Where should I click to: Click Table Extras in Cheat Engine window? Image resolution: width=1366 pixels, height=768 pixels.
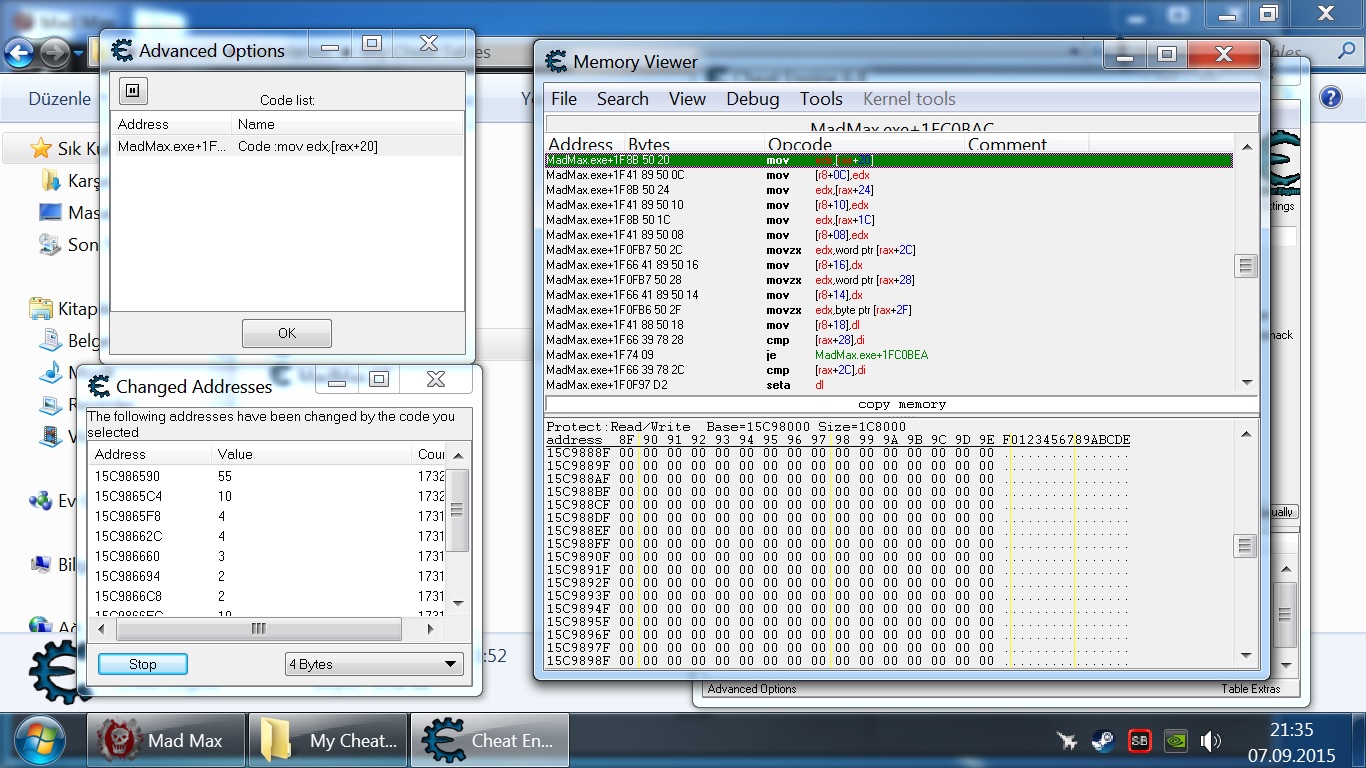tap(1250, 689)
